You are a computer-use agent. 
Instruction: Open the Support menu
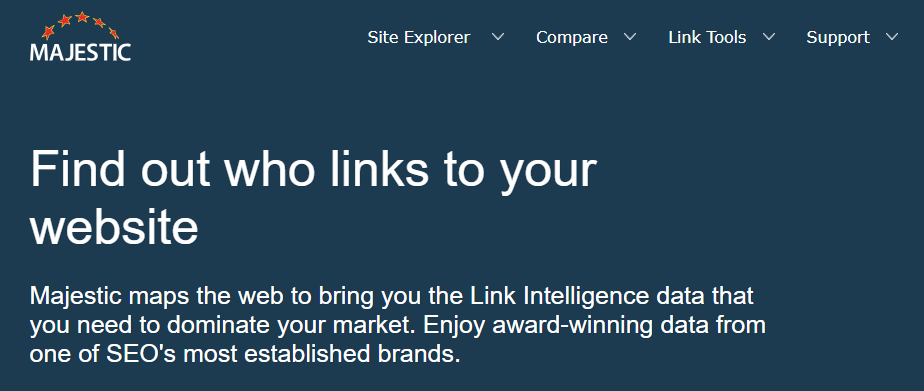coord(837,37)
